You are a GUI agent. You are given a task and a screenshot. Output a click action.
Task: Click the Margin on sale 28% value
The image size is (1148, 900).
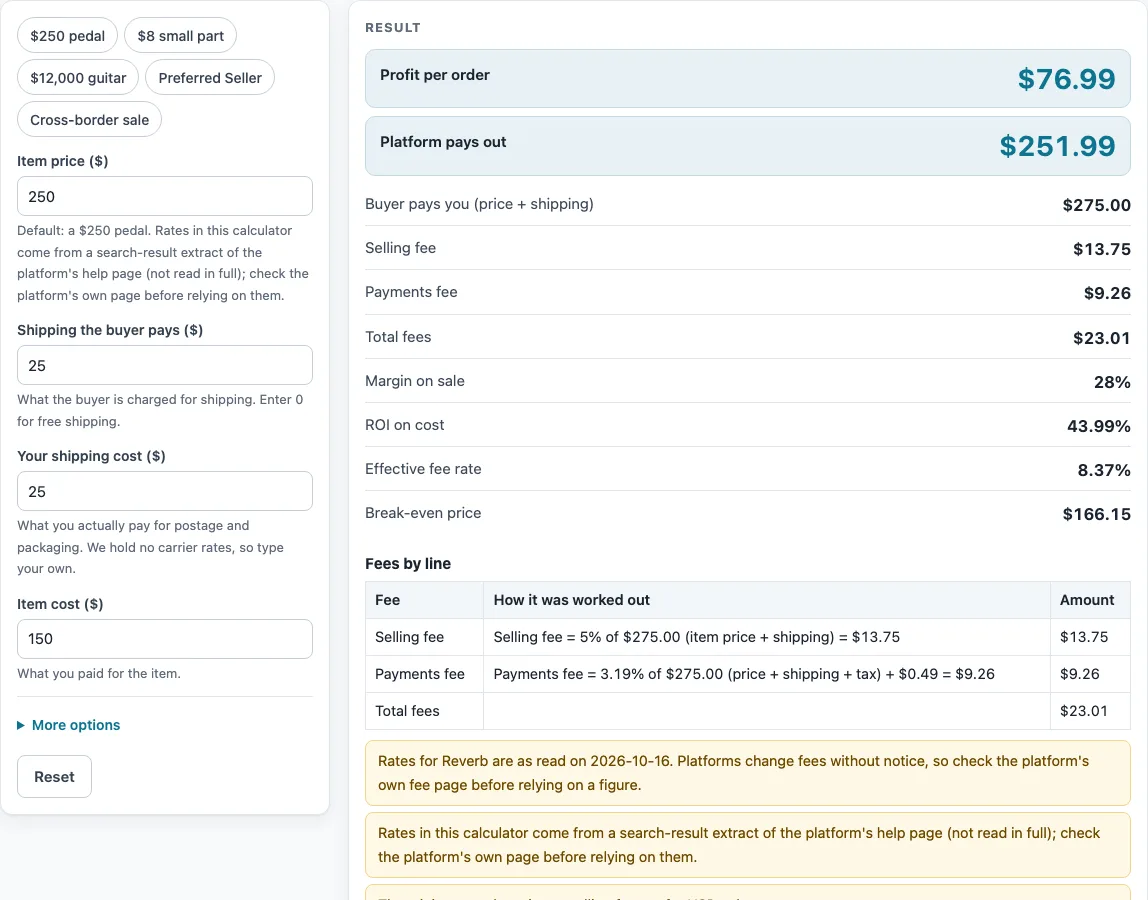tap(1112, 382)
